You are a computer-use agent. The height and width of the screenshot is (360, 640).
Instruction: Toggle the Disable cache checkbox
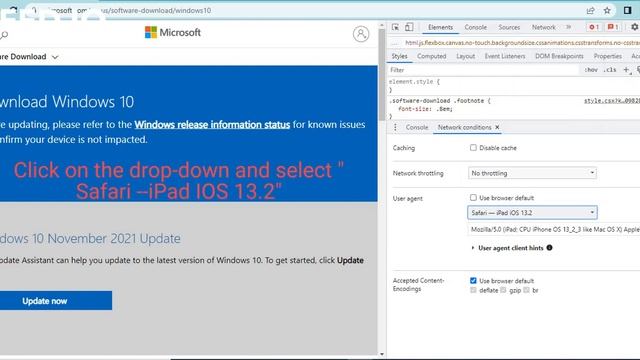(x=473, y=148)
